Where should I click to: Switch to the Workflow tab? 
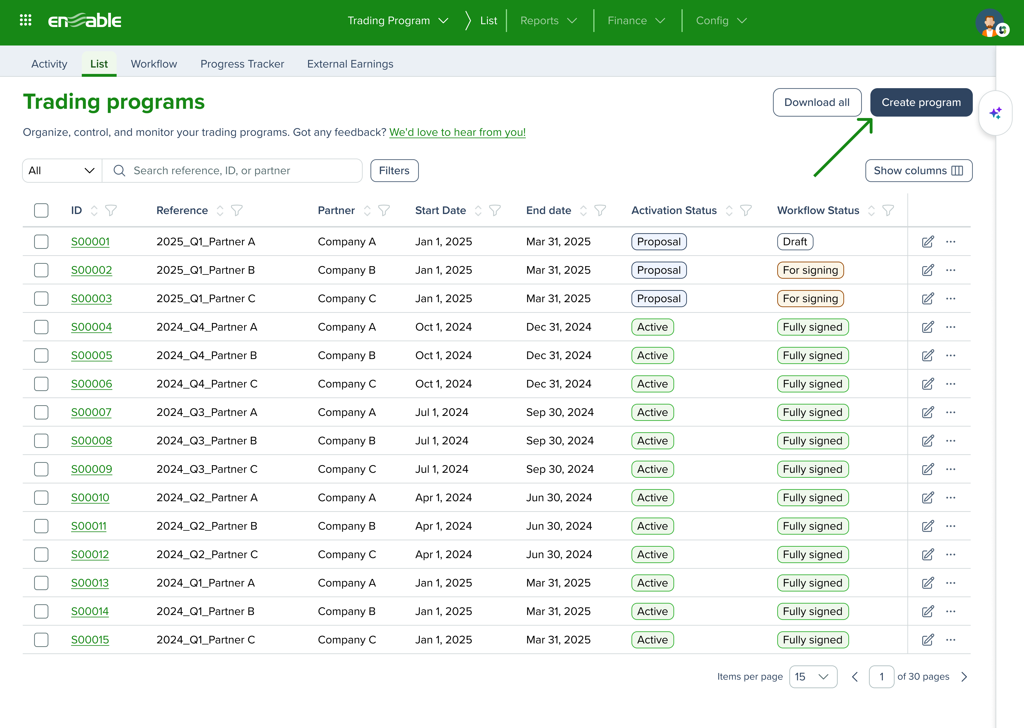coord(154,64)
